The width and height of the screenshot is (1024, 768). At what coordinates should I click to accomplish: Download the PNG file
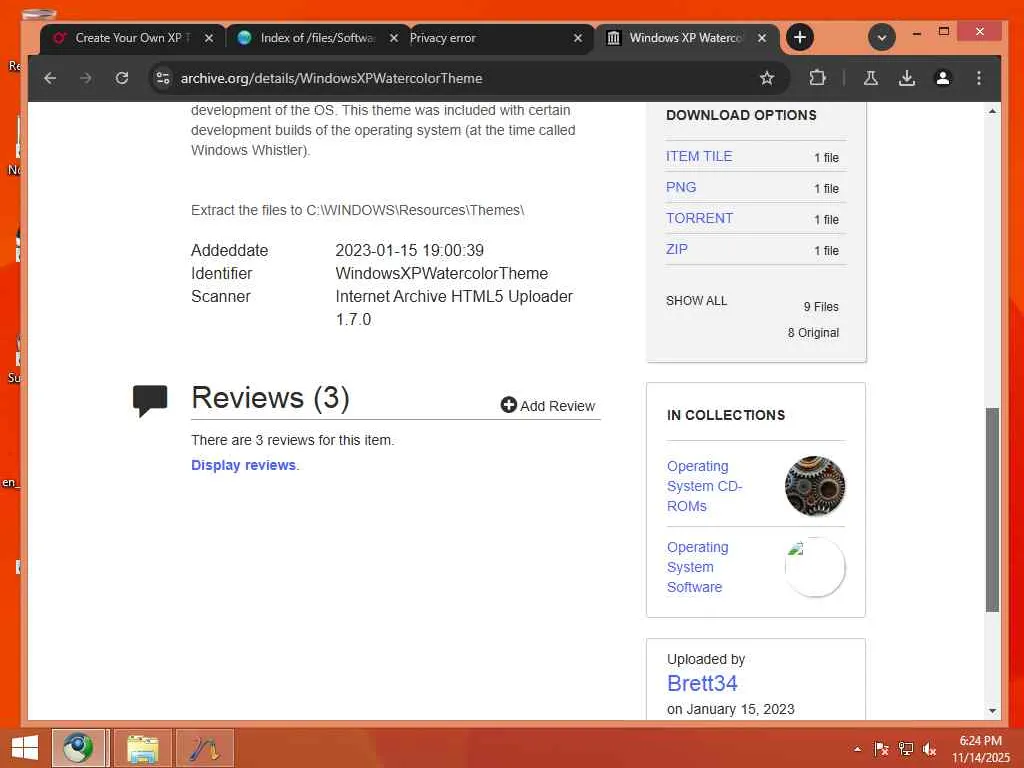click(681, 187)
